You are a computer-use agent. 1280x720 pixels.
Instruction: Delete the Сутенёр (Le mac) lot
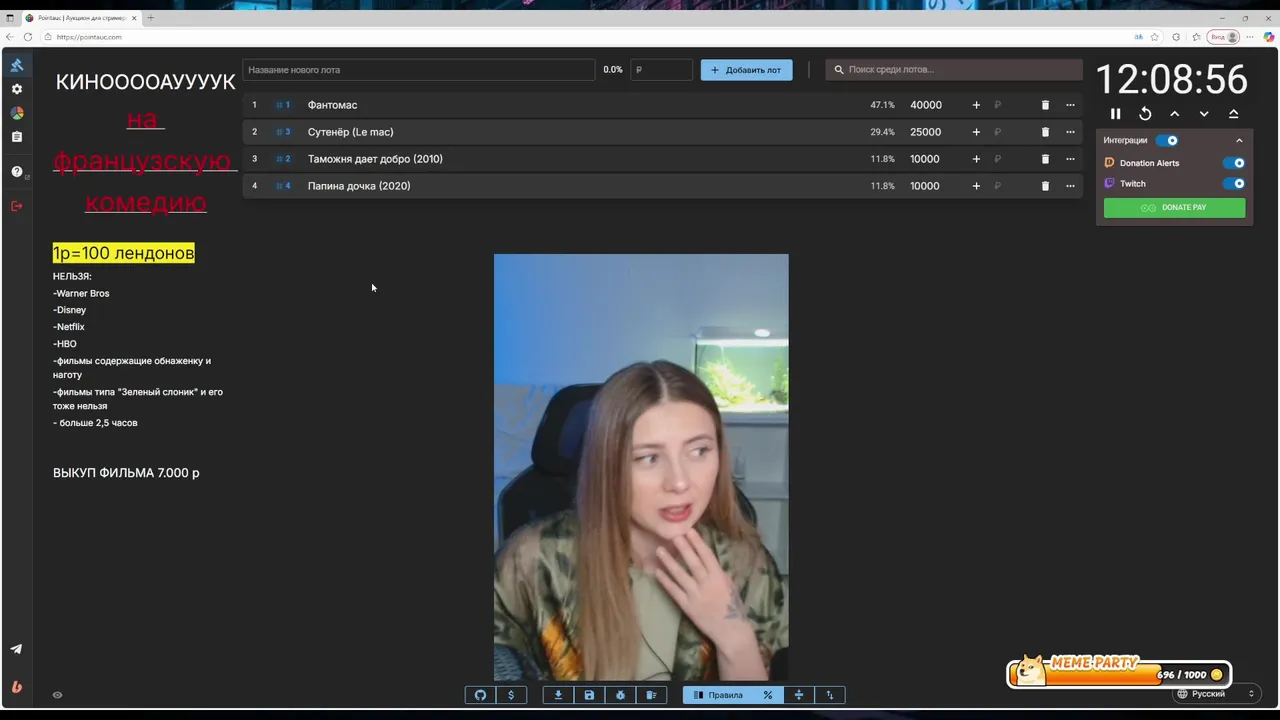(x=1045, y=132)
